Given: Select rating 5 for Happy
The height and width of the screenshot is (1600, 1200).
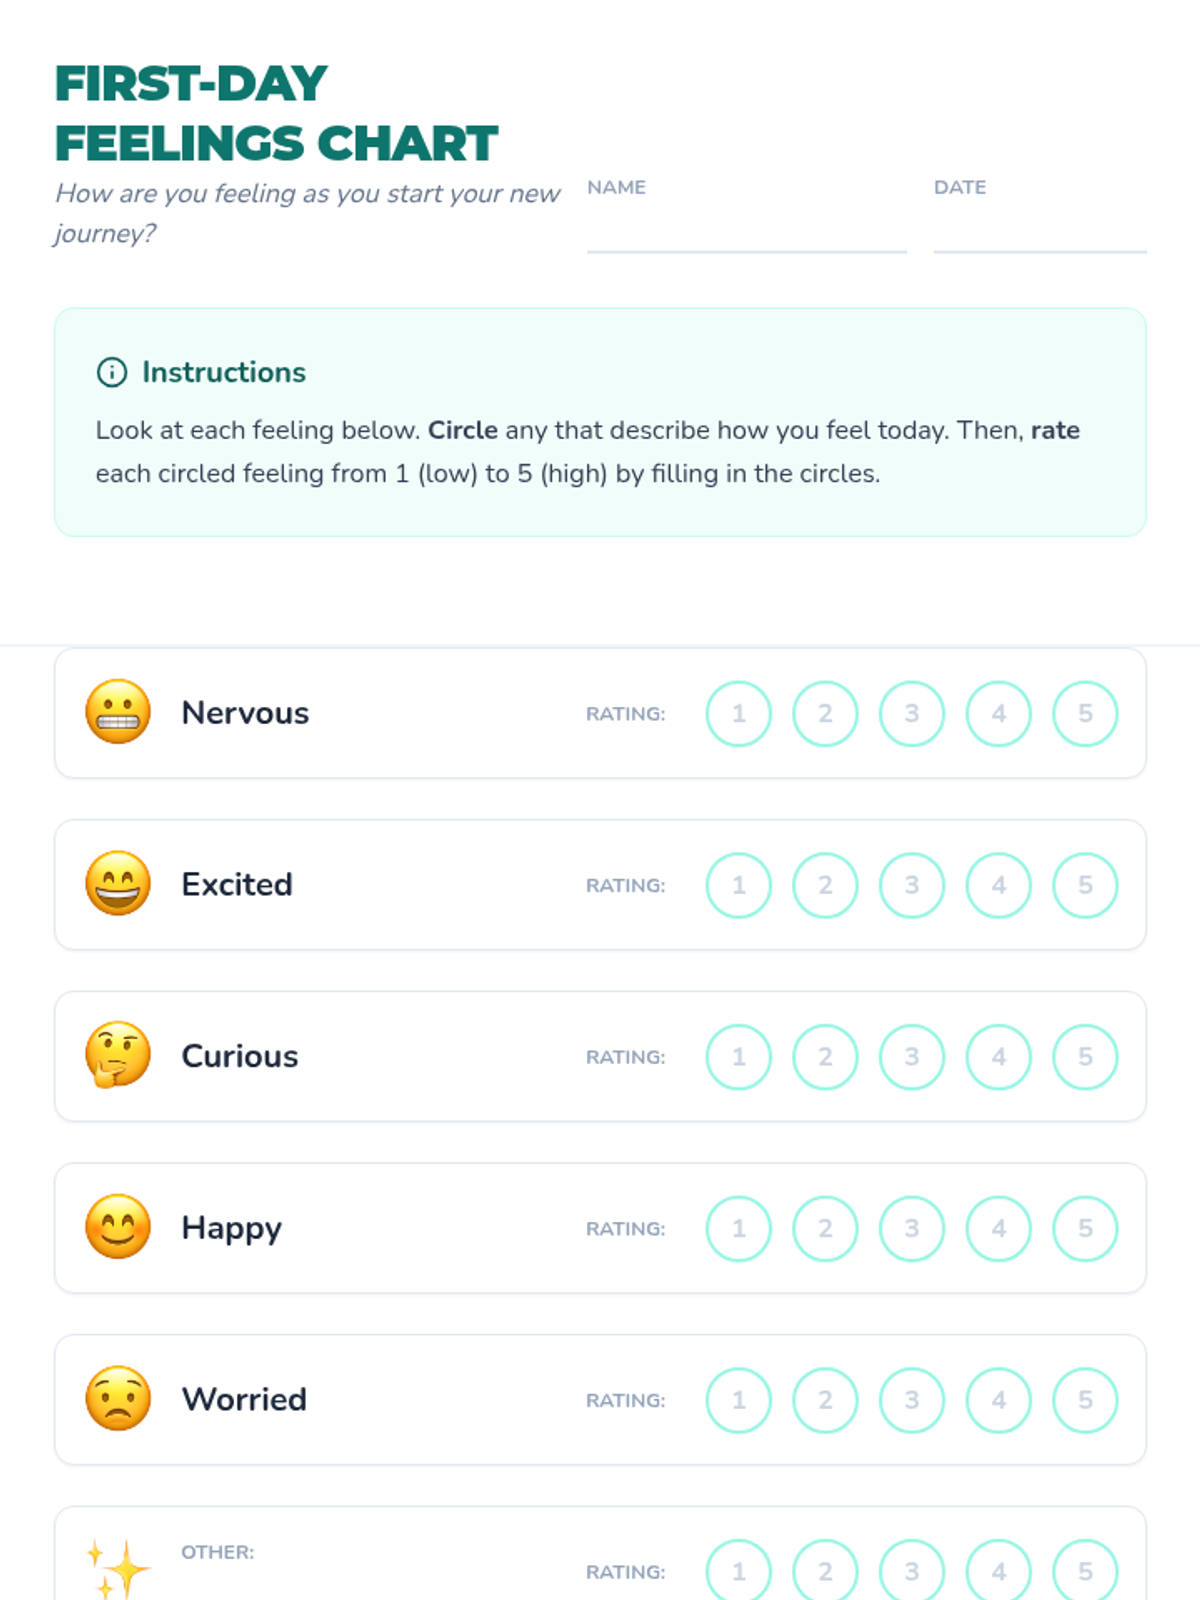Looking at the screenshot, I should tap(1085, 1228).
